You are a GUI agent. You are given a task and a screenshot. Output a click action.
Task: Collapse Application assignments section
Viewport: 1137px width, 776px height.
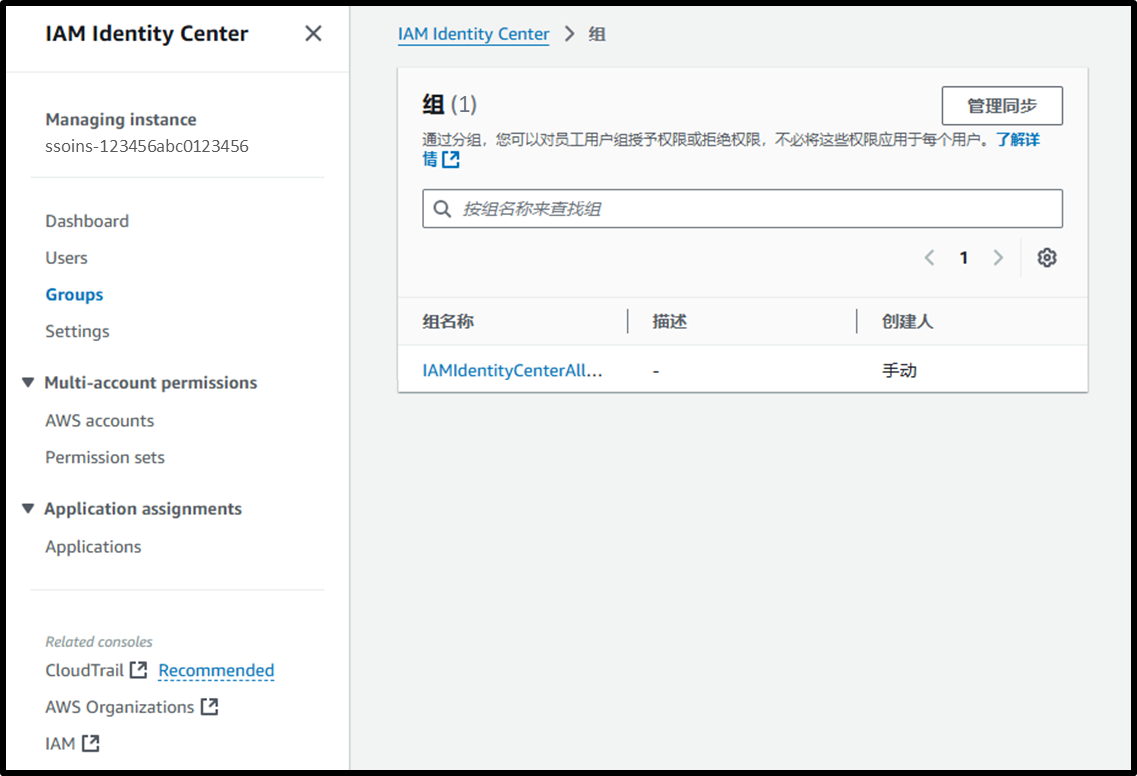[28, 508]
